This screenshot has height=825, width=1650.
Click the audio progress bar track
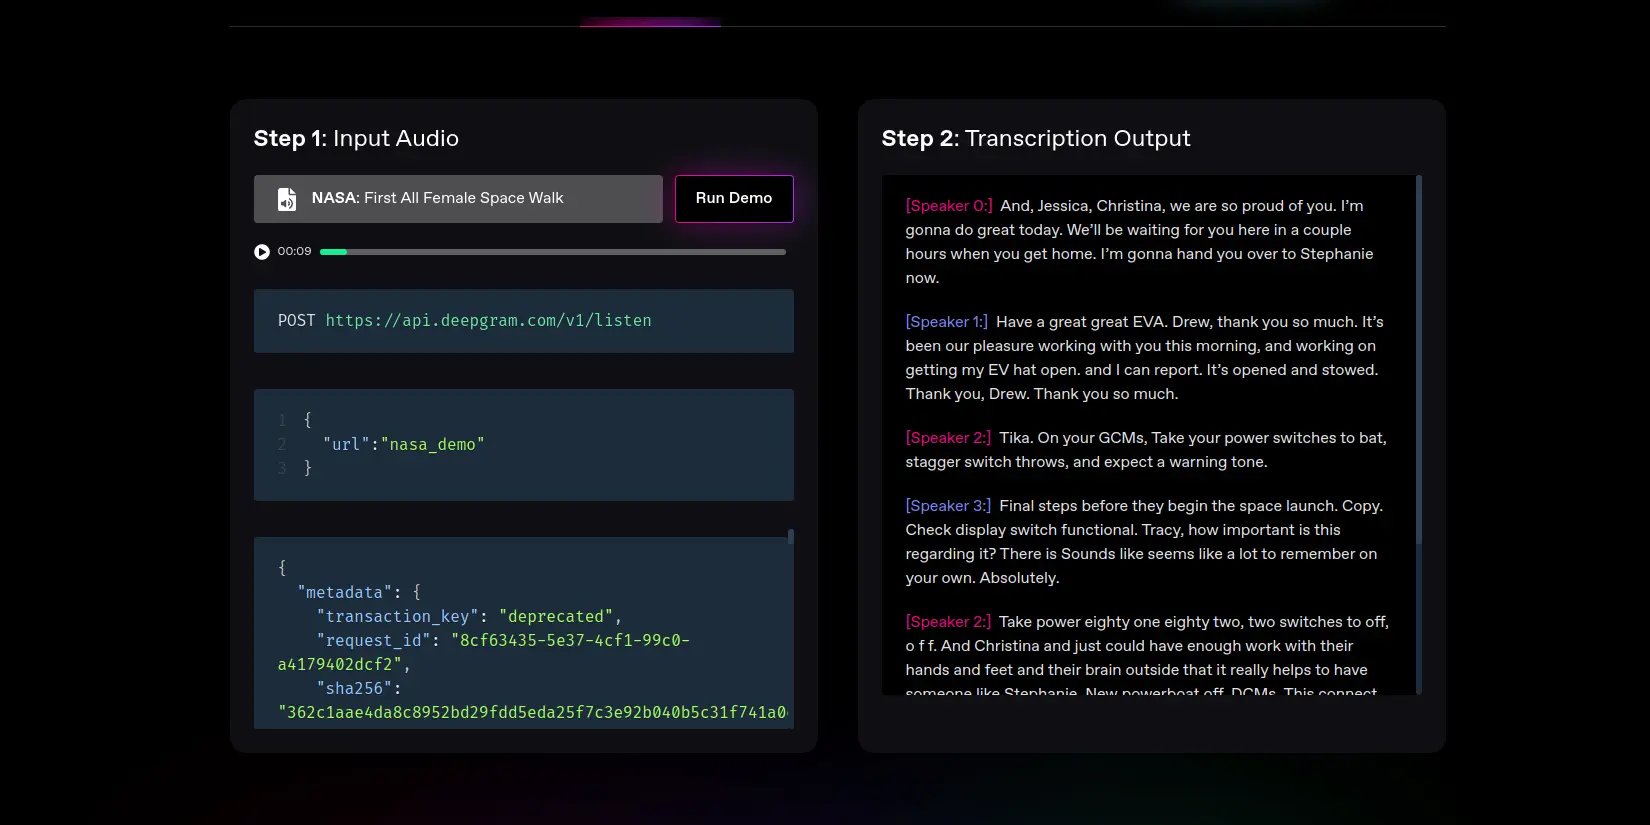click(552, 252)
